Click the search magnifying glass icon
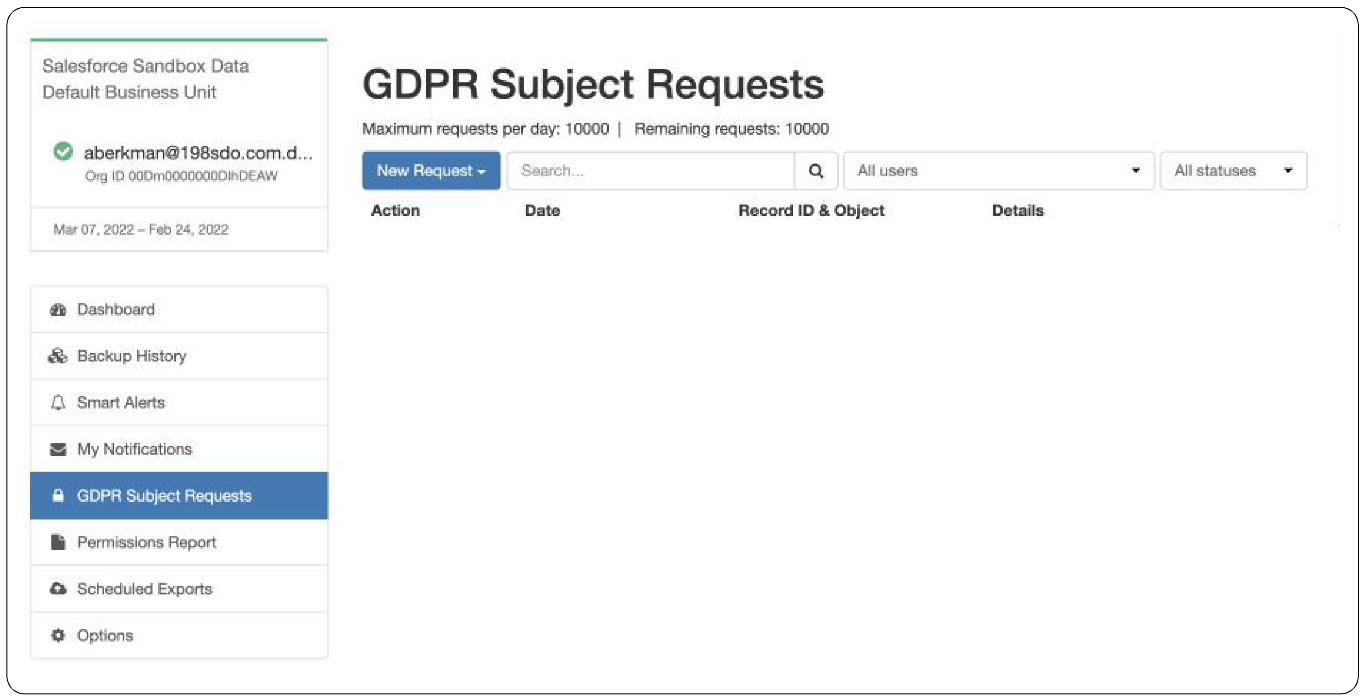 pyautogui.click(x=816, y=170)
